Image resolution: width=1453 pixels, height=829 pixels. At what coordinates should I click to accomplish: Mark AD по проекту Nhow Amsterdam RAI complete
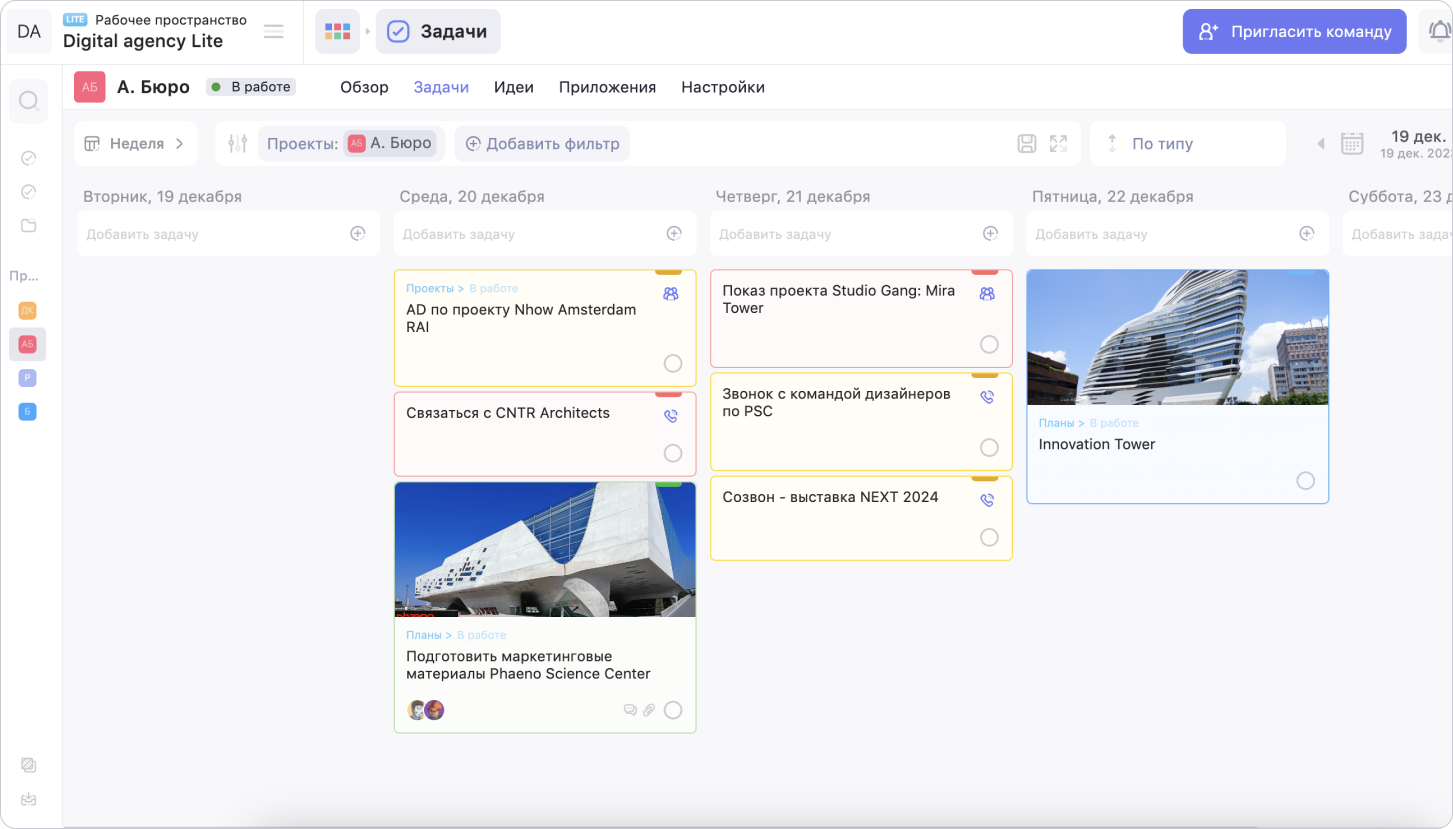coord(673,363)
